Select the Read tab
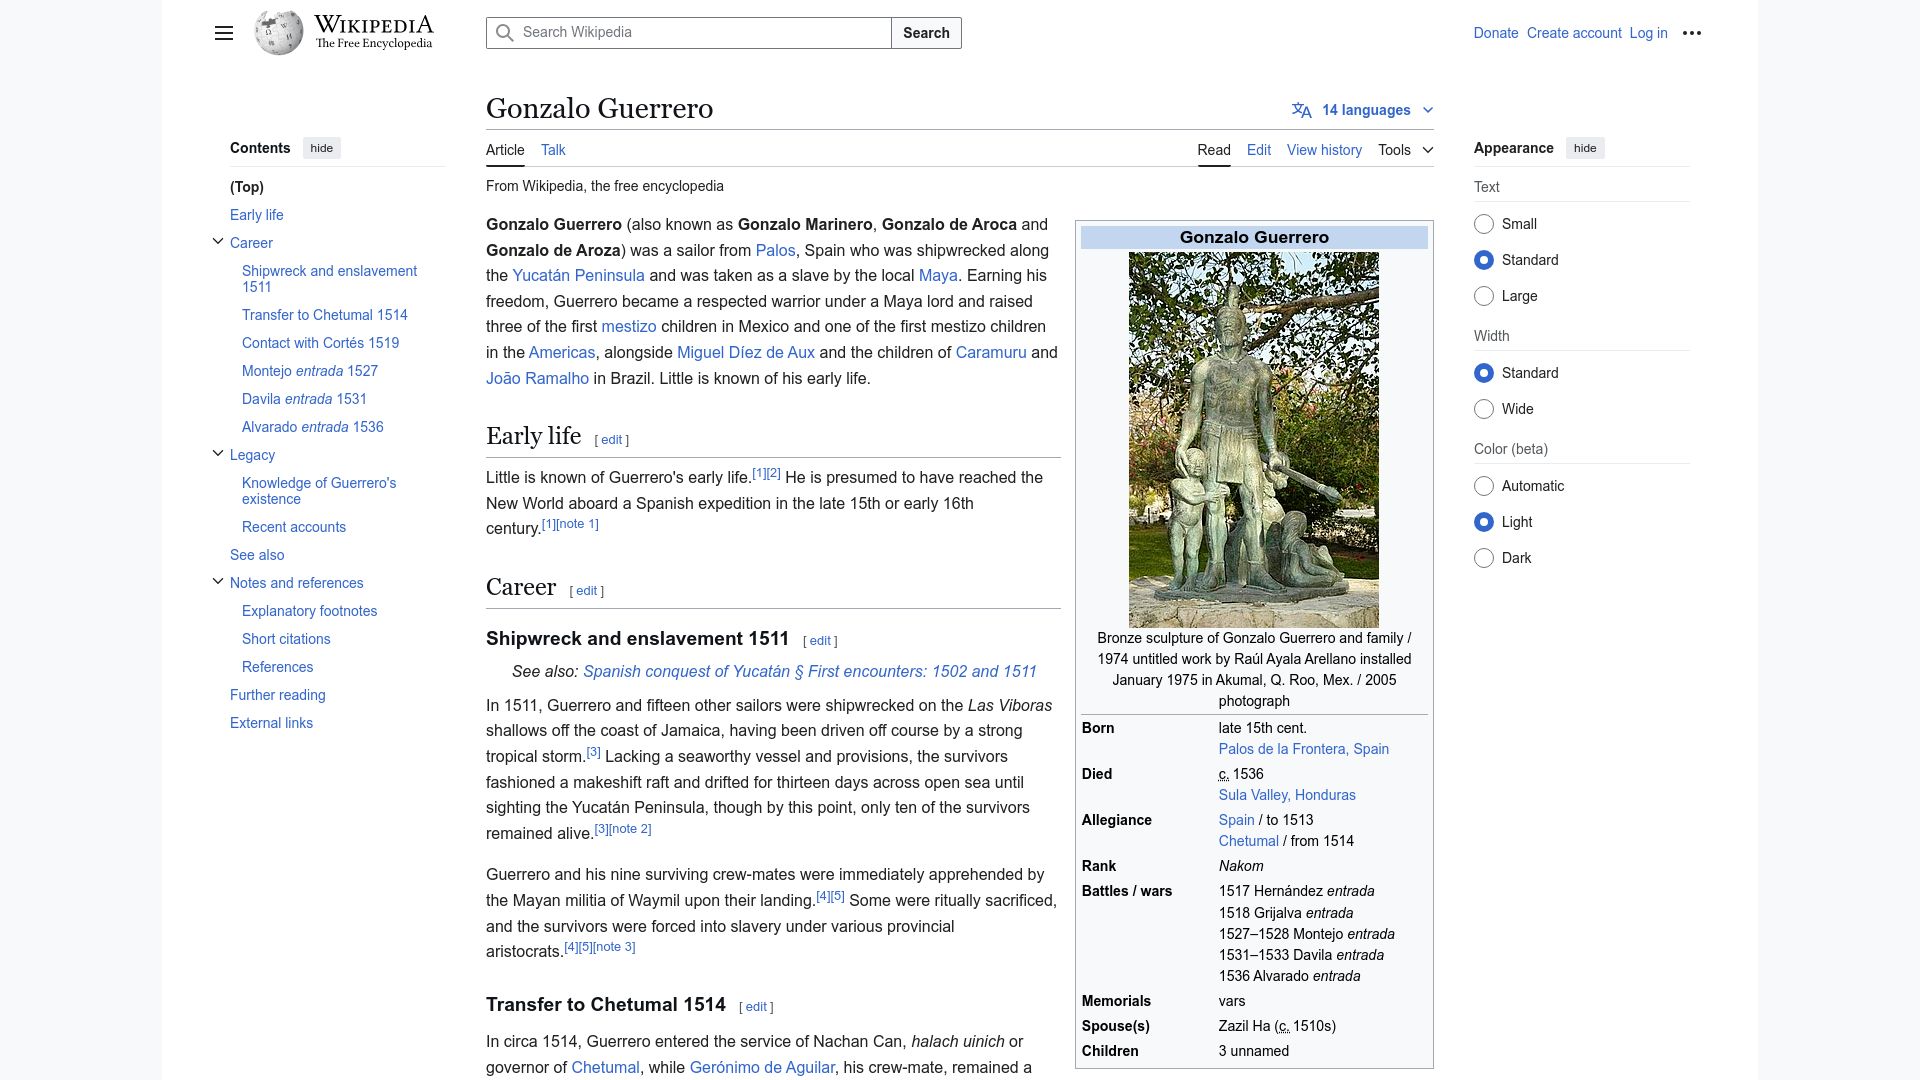The height and width of the screenshot is (1080, 1920). 1214,150
